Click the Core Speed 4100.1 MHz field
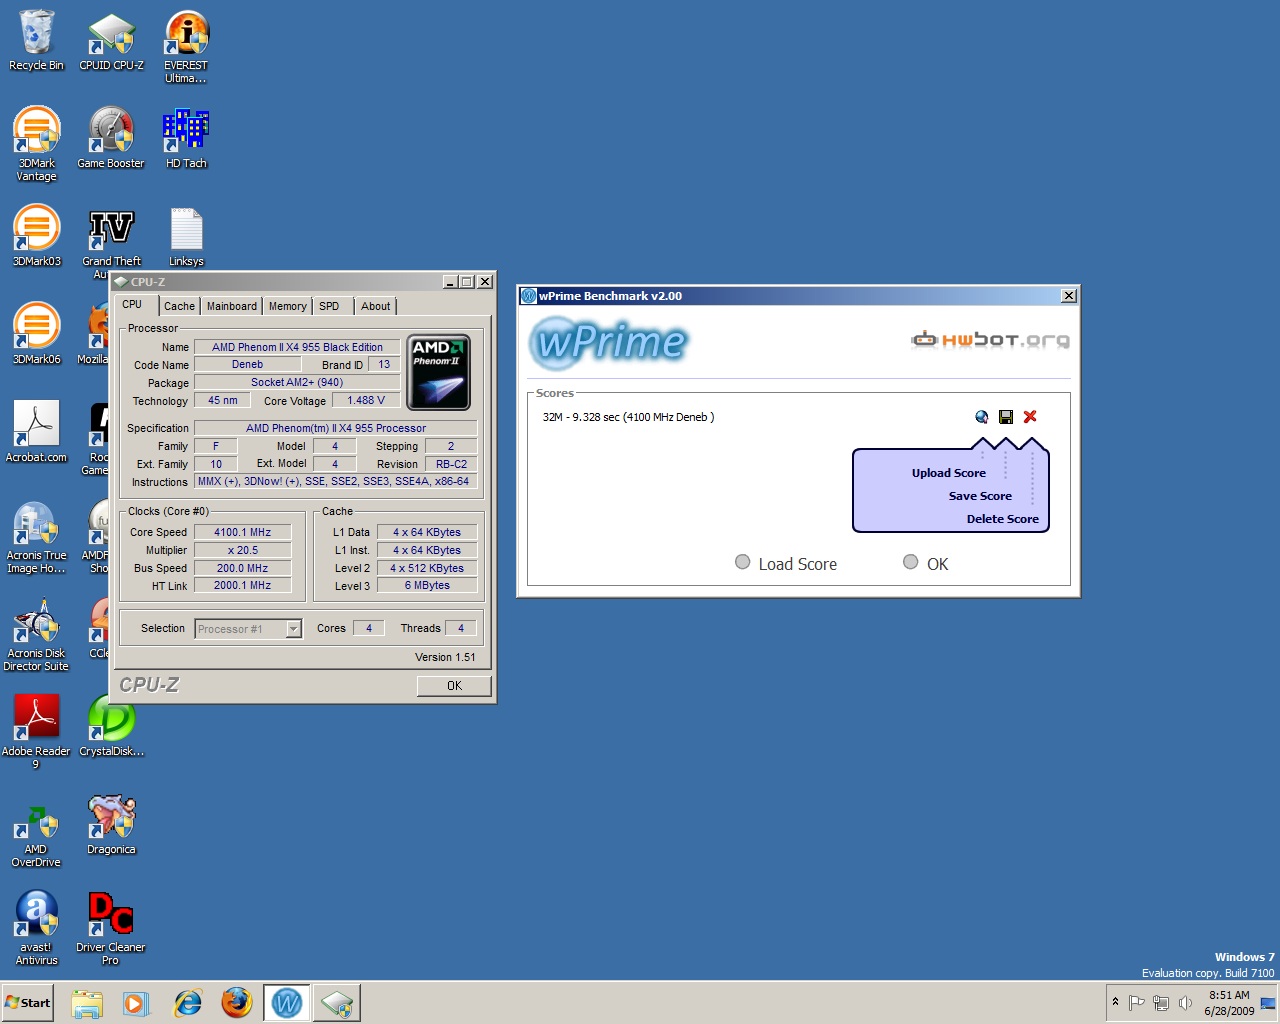The image size is (1280, 1024). click(242, 532)
